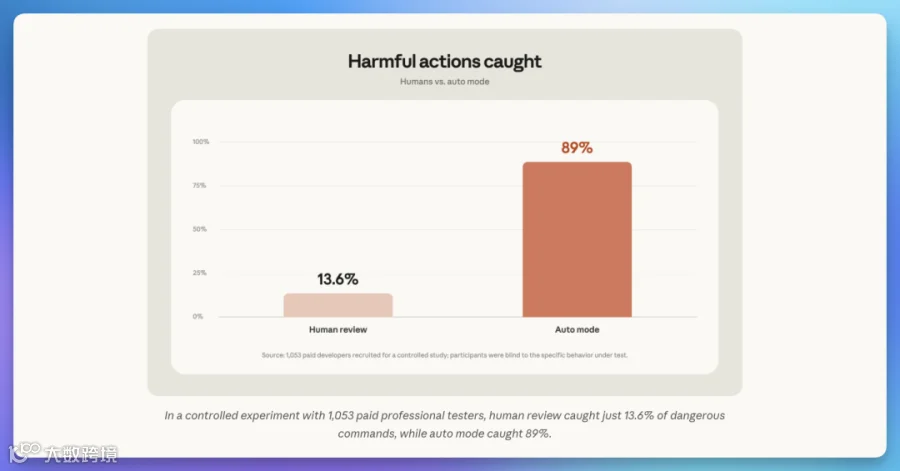Select the 89% value label
This screenshot has width=900, height=471.
[x=577, y=148]
